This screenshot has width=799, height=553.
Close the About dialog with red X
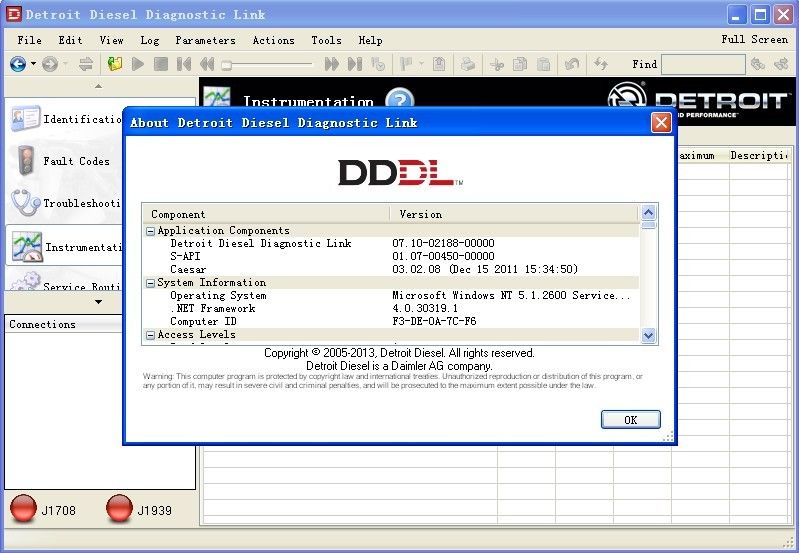pos(661,123)
